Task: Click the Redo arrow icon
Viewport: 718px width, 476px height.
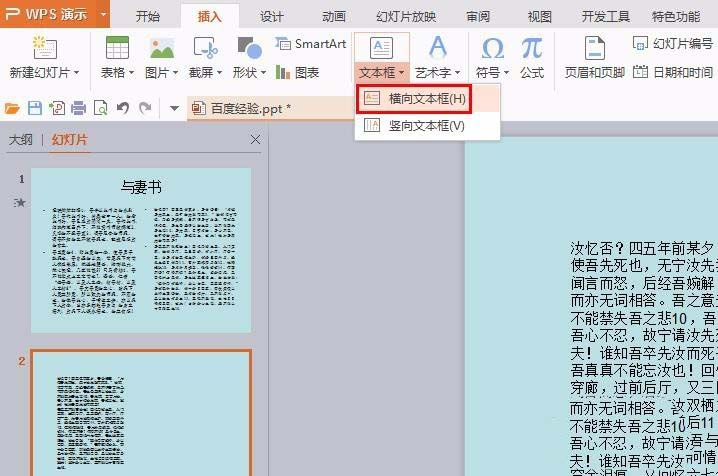Action: 145,108
